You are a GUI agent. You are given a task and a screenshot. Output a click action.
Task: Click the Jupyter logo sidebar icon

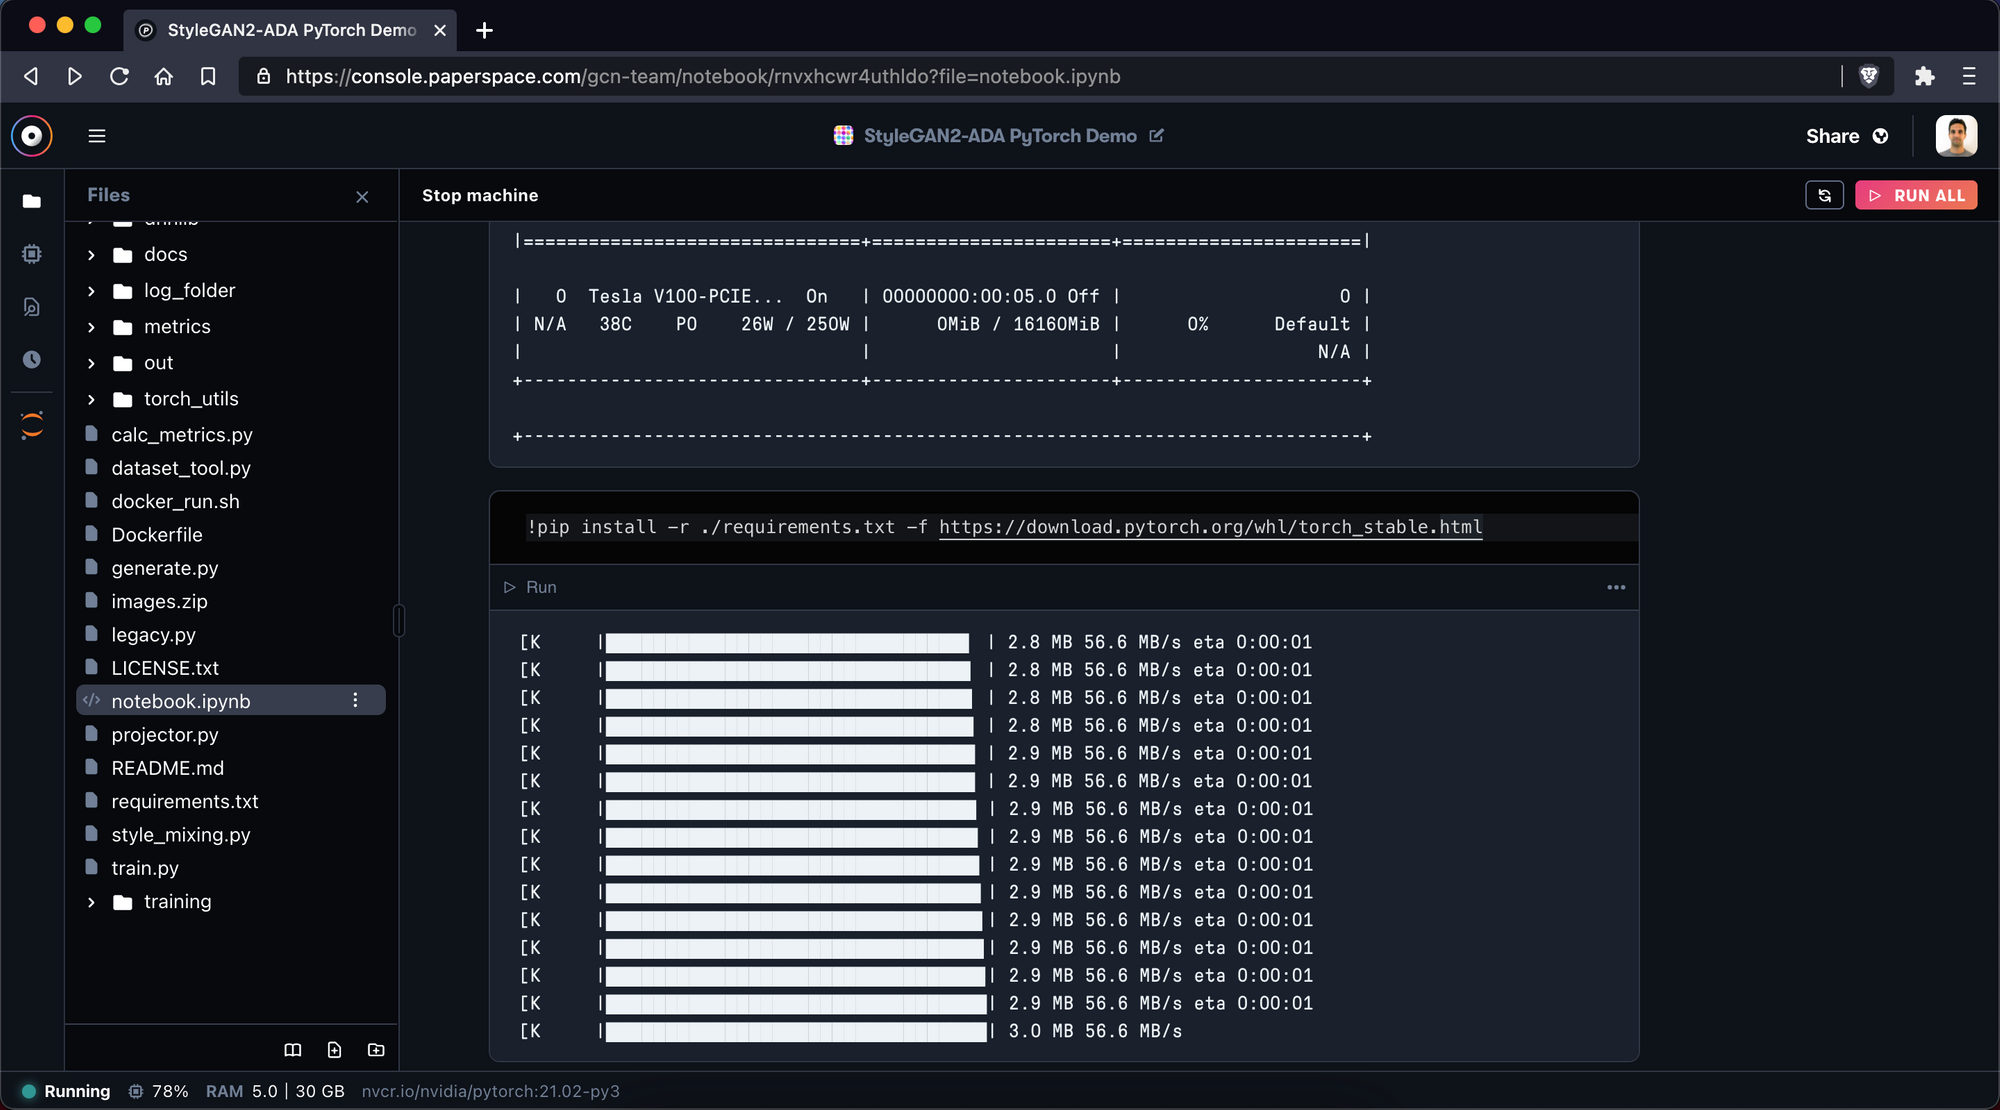(32, 425)
